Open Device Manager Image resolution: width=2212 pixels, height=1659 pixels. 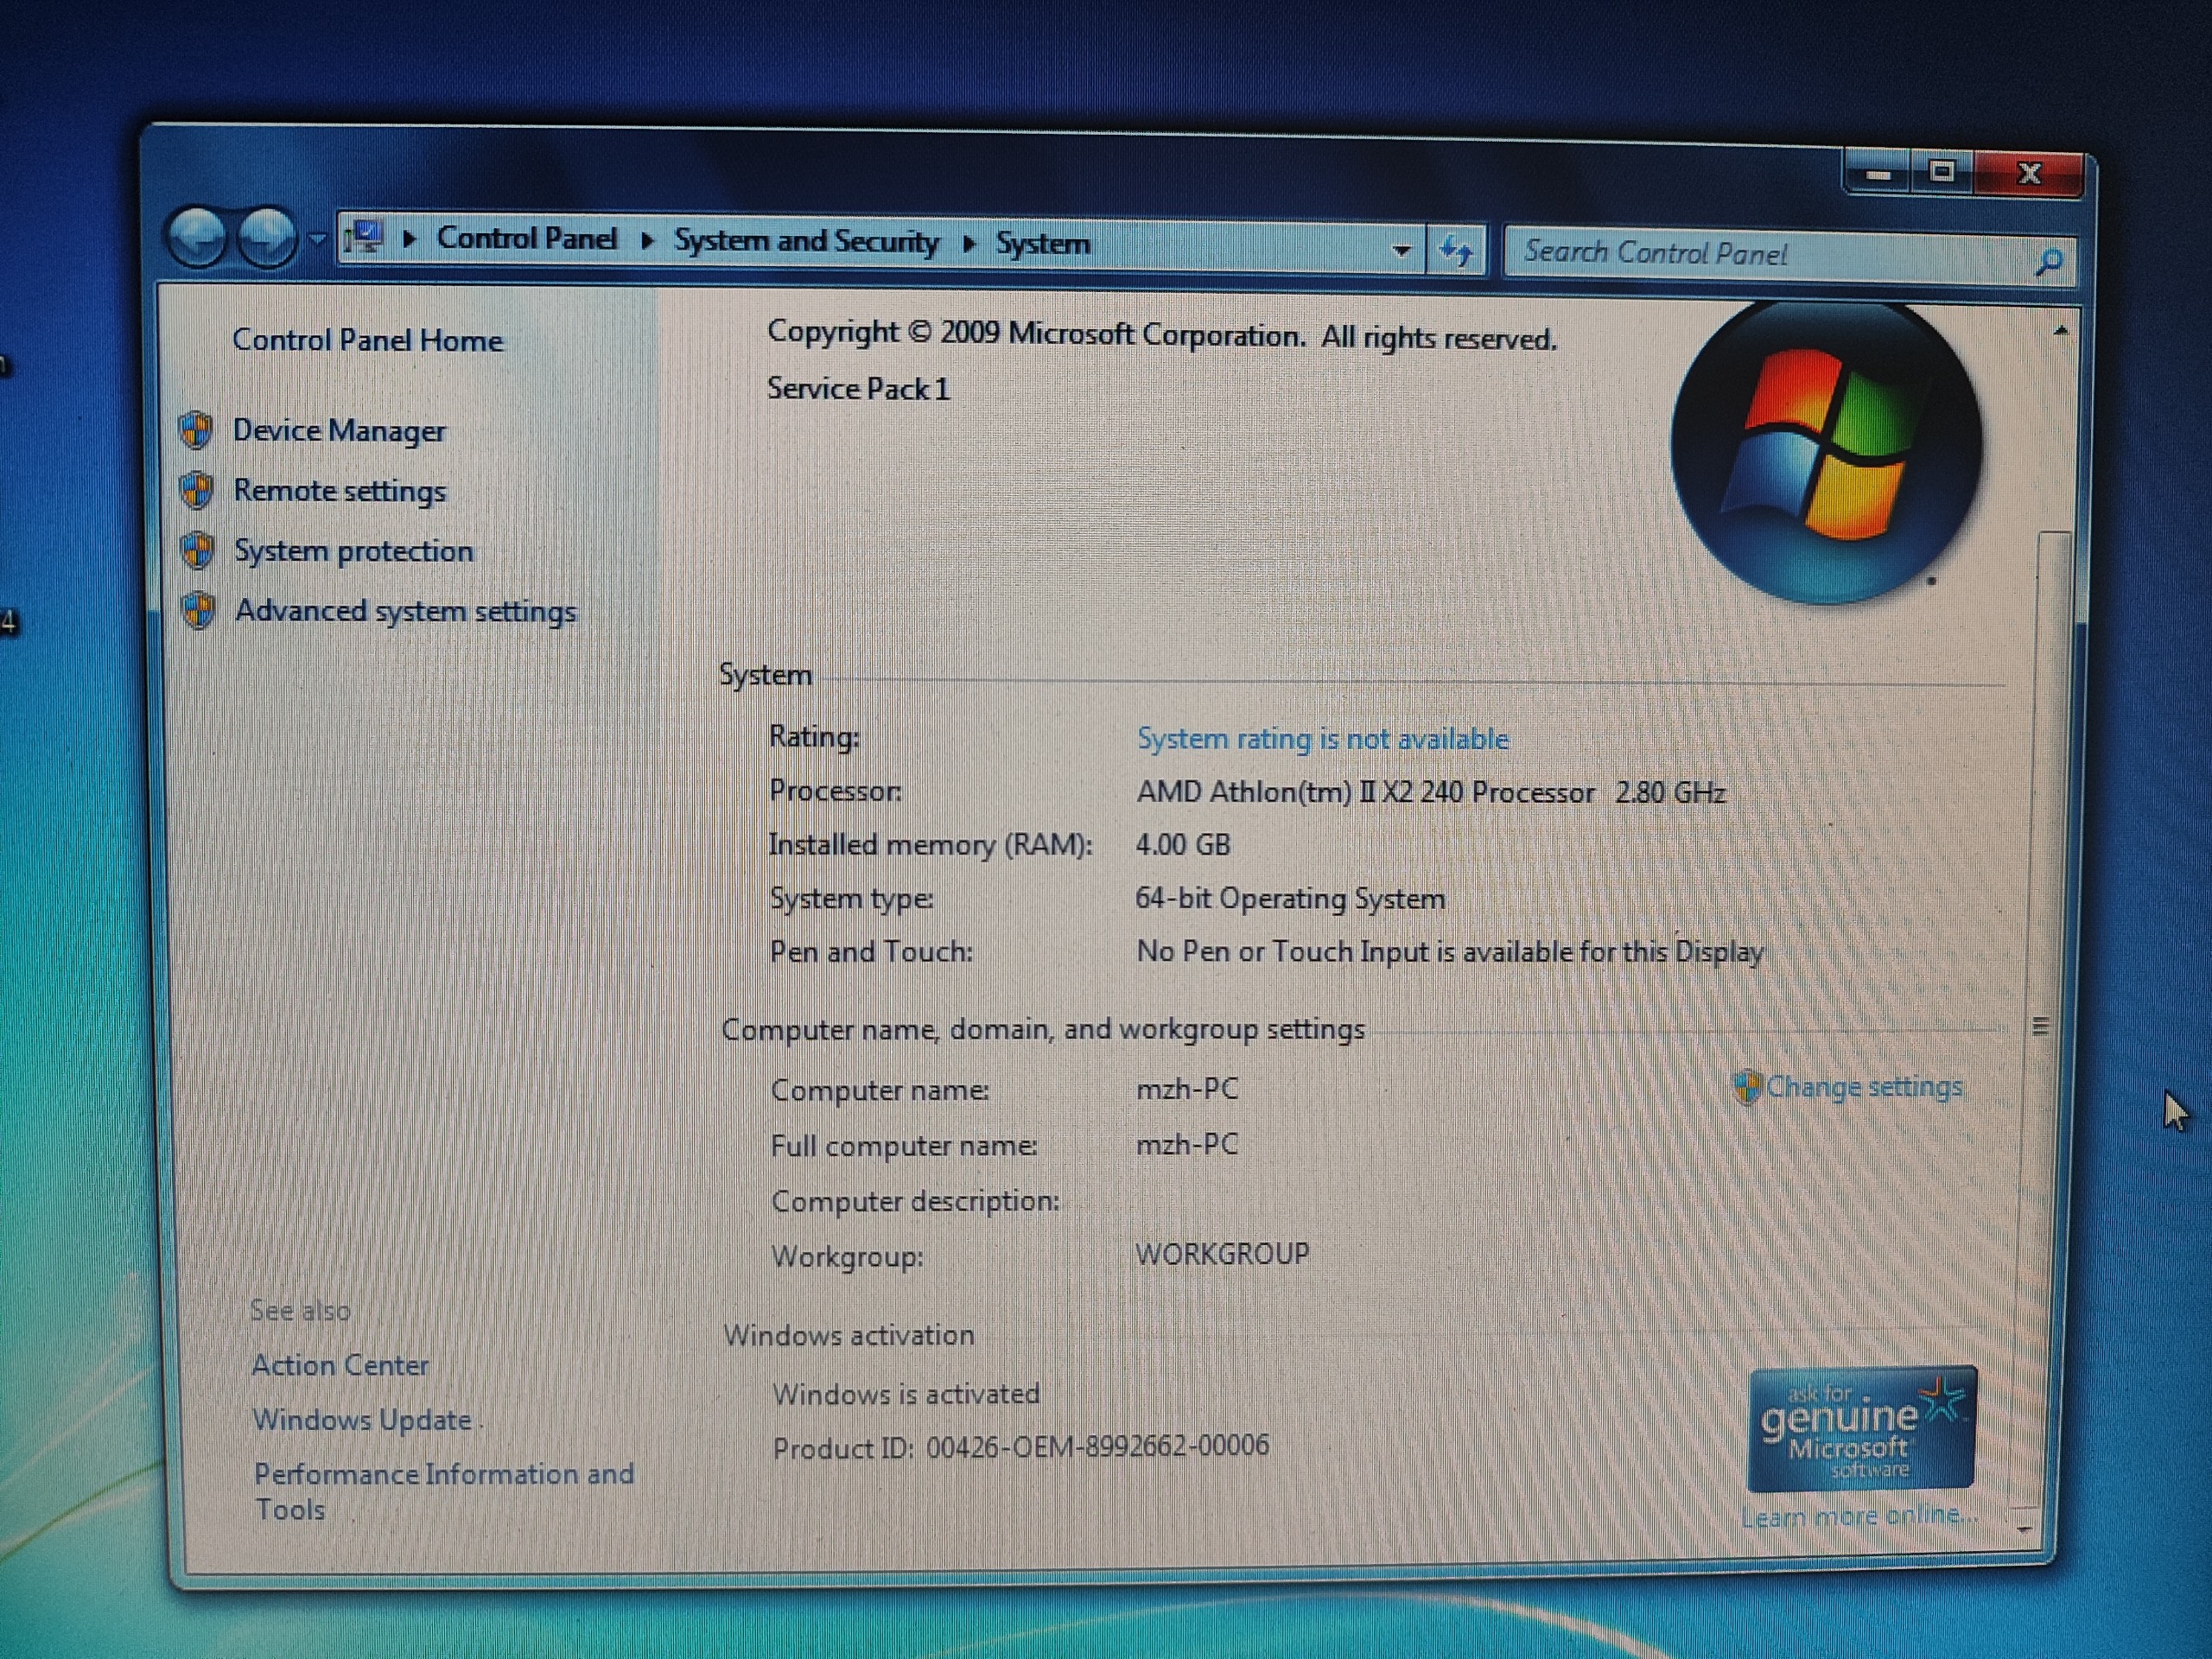pyautogui.click(x=339, y=431)
